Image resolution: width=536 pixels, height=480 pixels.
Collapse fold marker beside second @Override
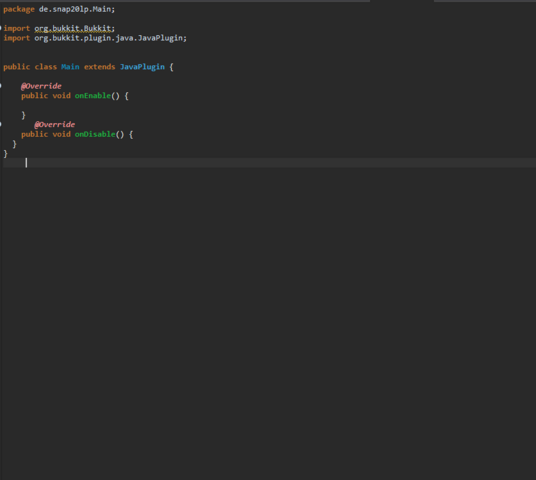pos(1,124)
